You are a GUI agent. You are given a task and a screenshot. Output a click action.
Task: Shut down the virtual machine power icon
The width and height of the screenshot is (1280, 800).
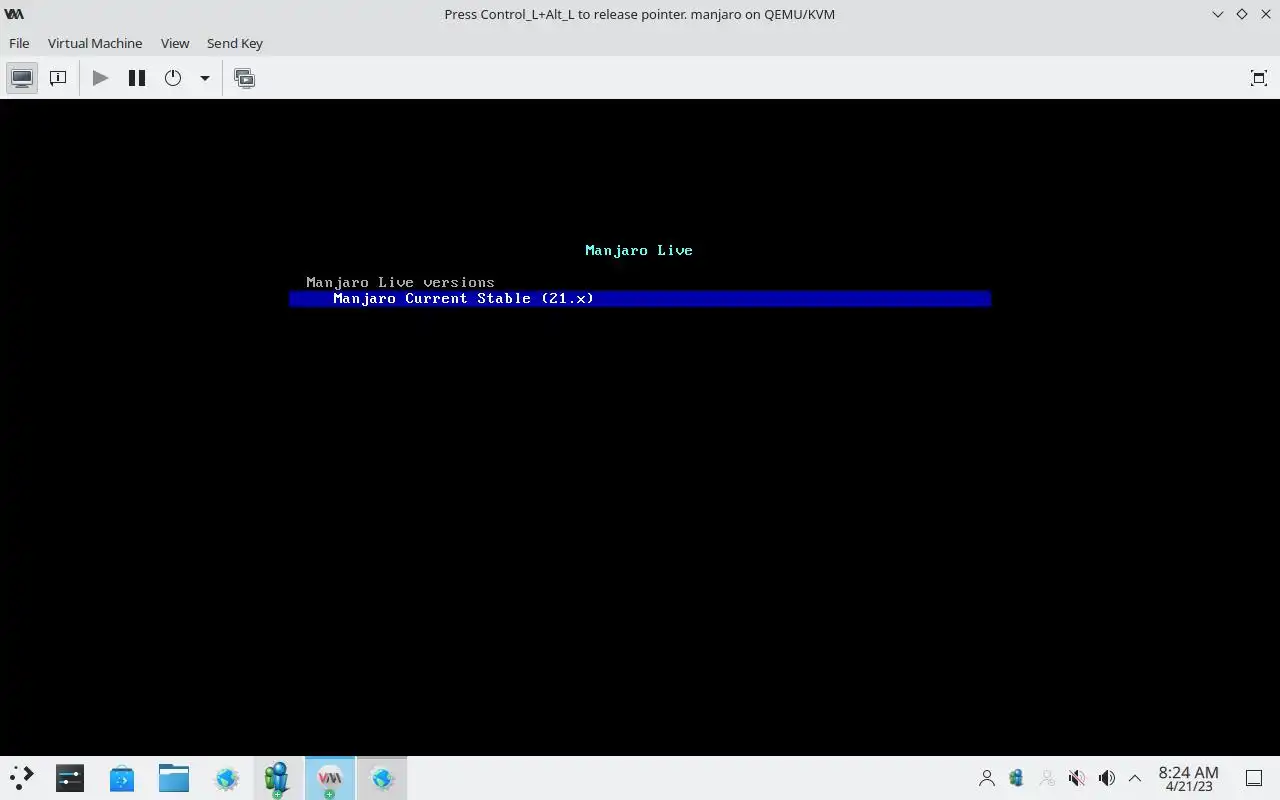(173, 78)
